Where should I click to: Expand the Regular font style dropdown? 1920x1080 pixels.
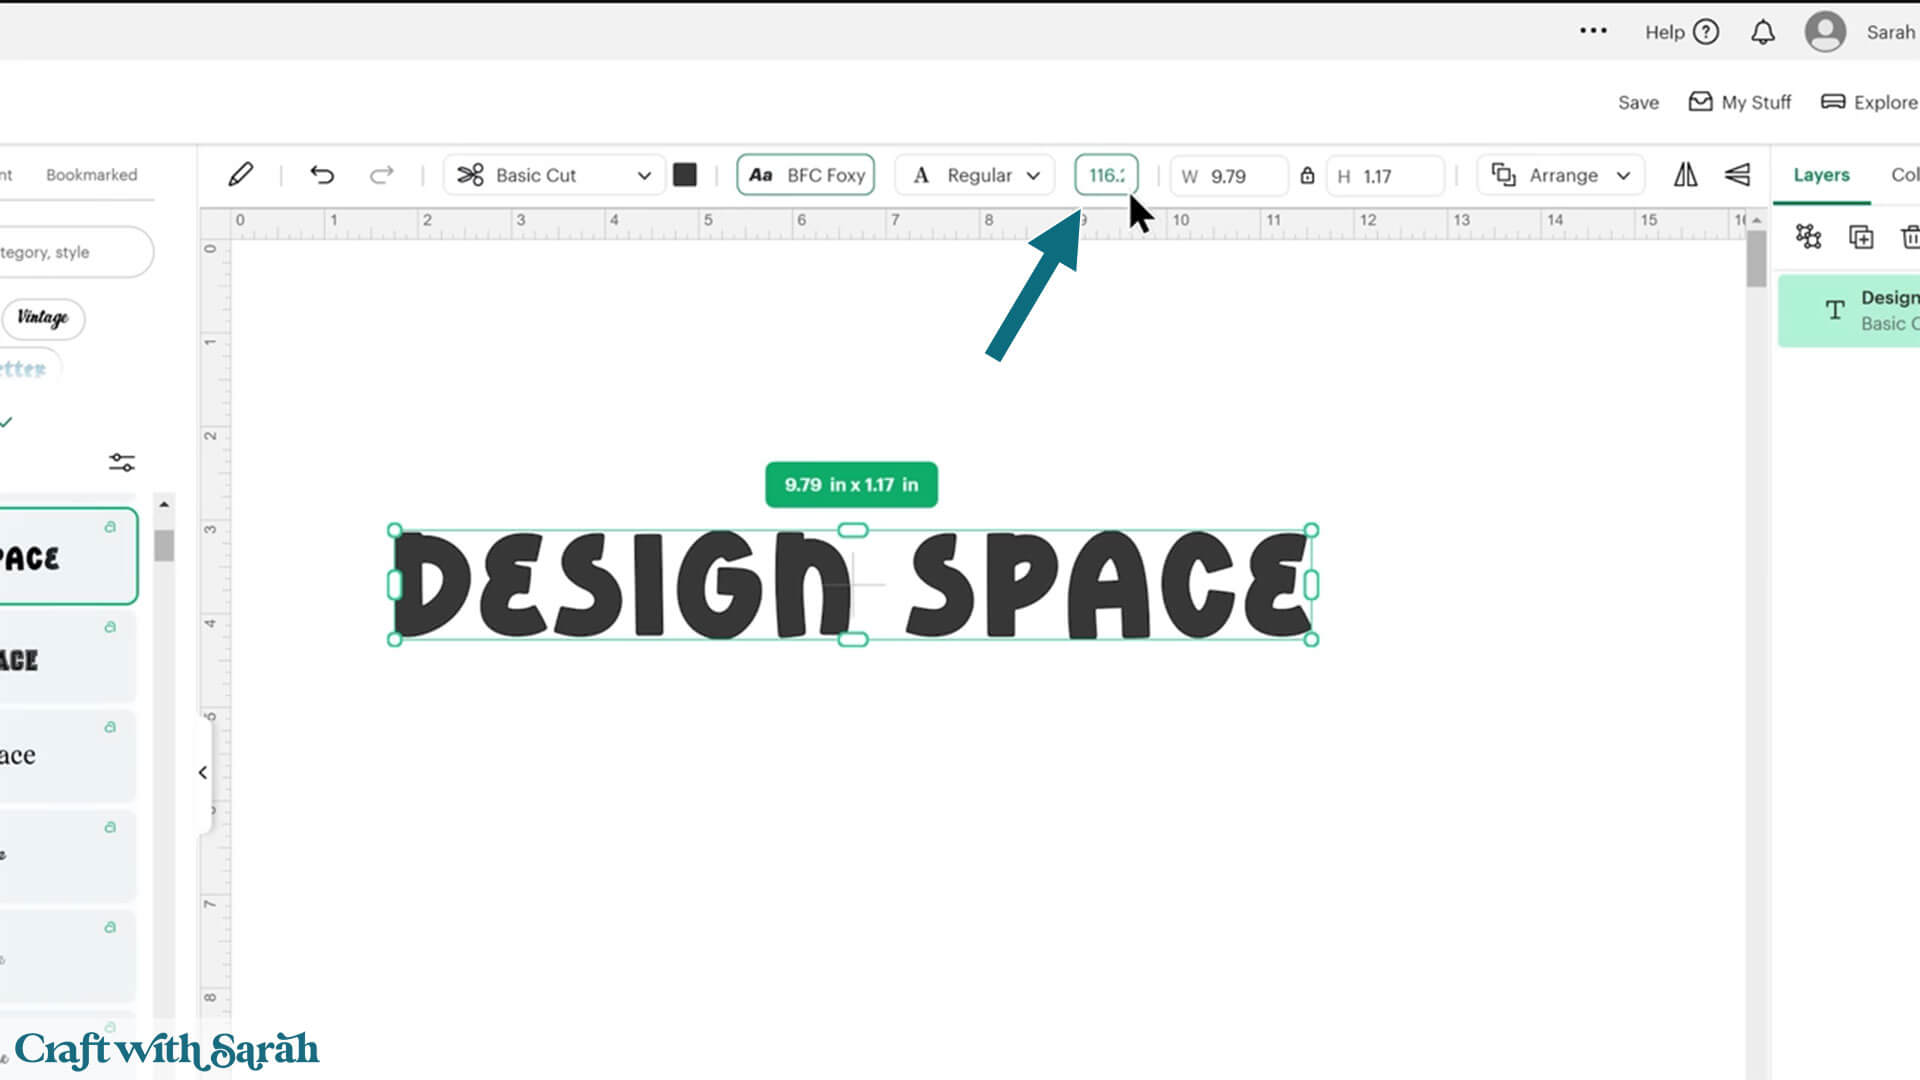[976, 175]
